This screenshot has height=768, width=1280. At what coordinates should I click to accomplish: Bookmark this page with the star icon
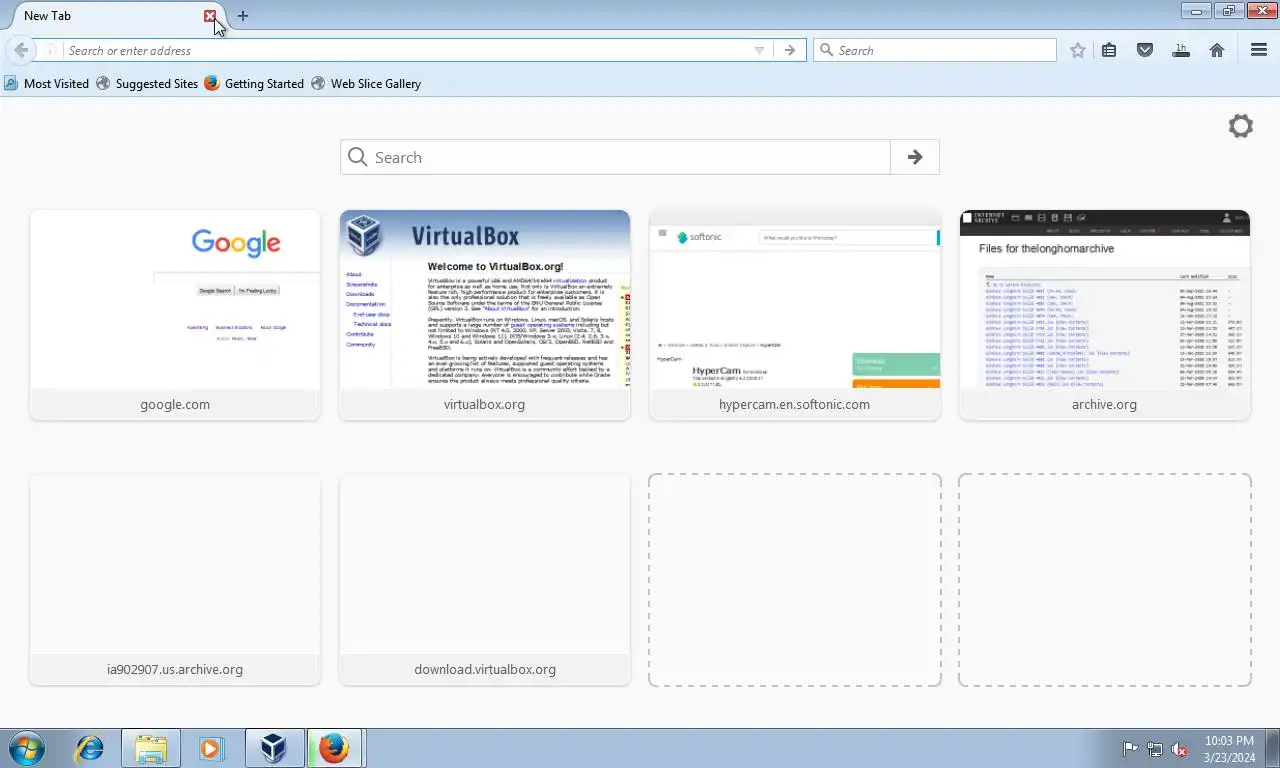(1077, 50)
